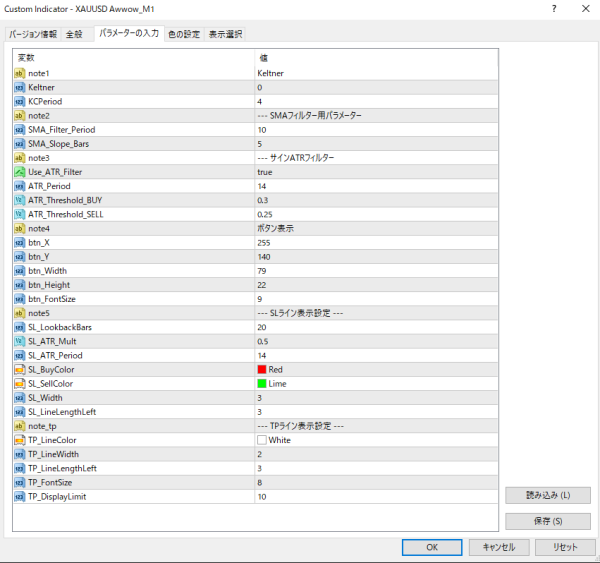
Task: Click the integer icon next to KCPeriod
Action: (x=19, y=101)
